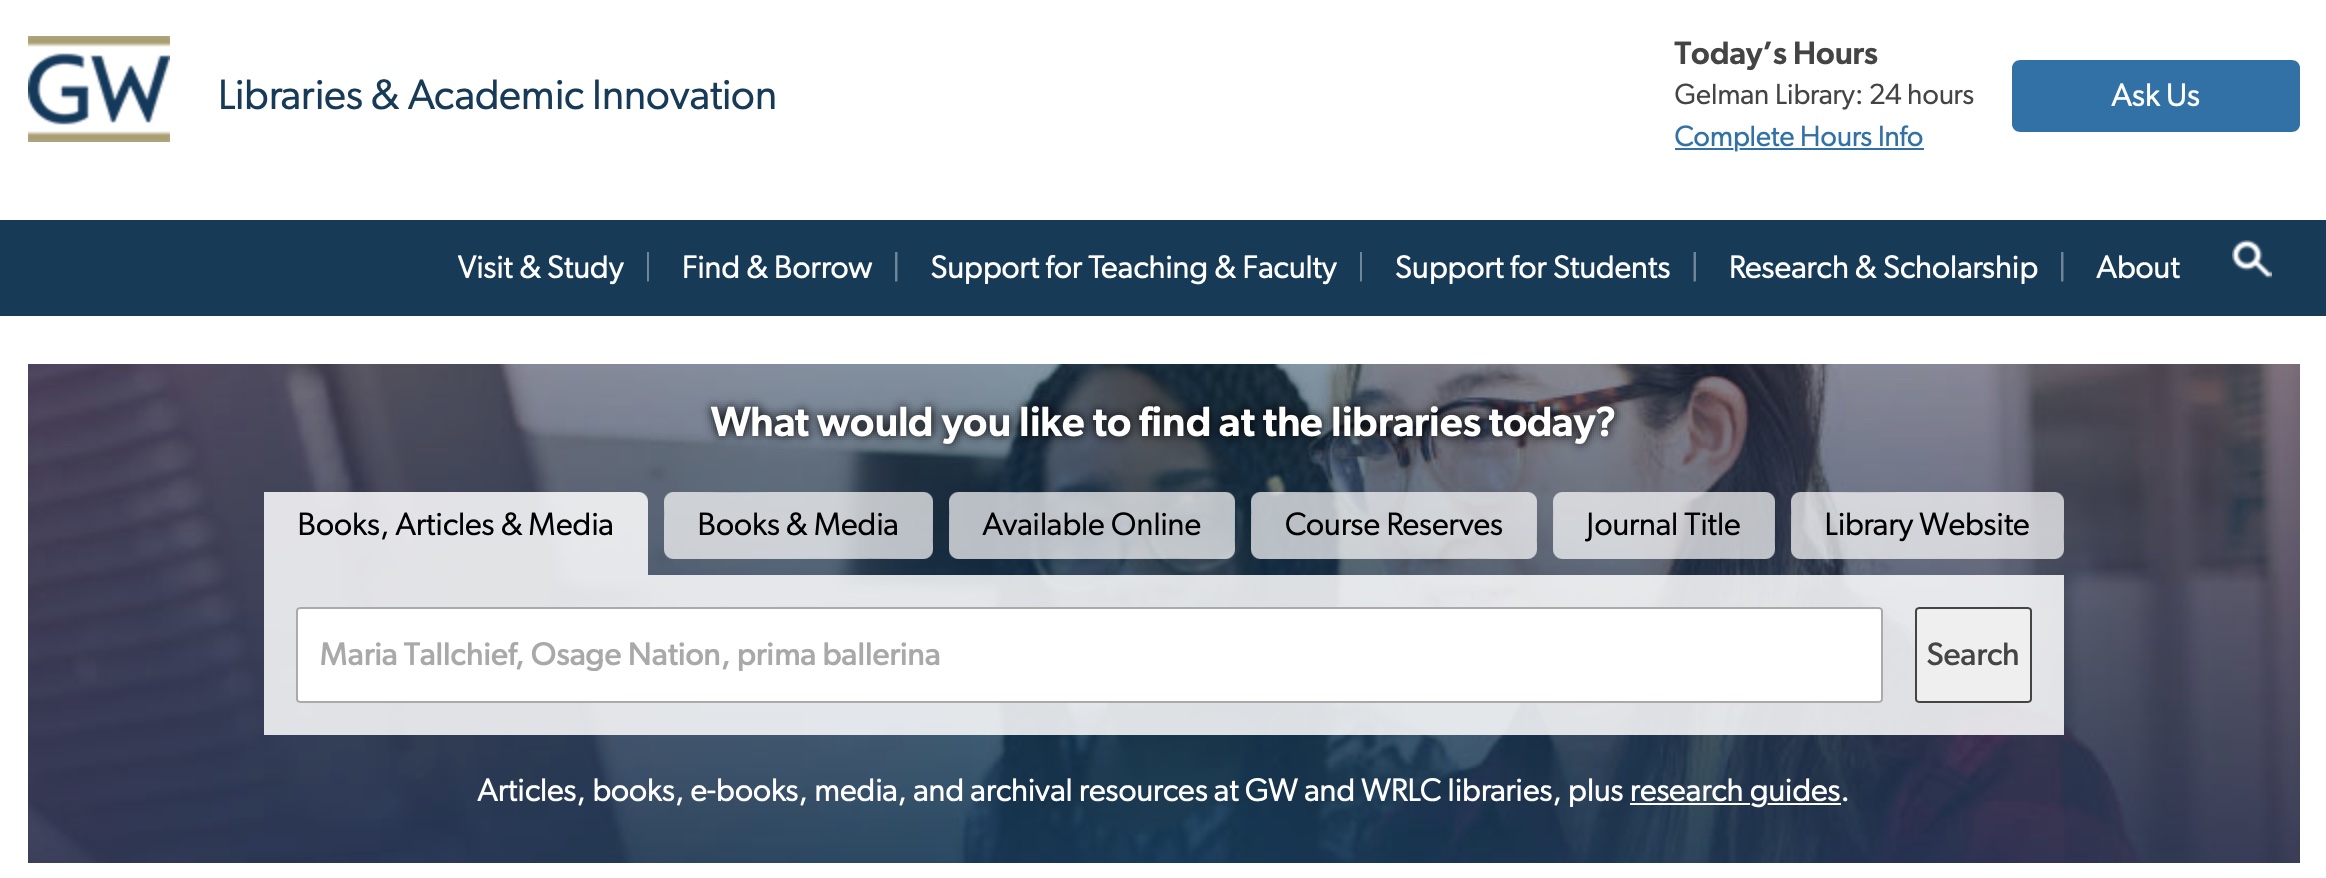Image resolution: width=2326 pixels, height=878 pixels.
Task: Open the Find & Borrow menu
Action: pyautogui.click(x=776, y=267)
